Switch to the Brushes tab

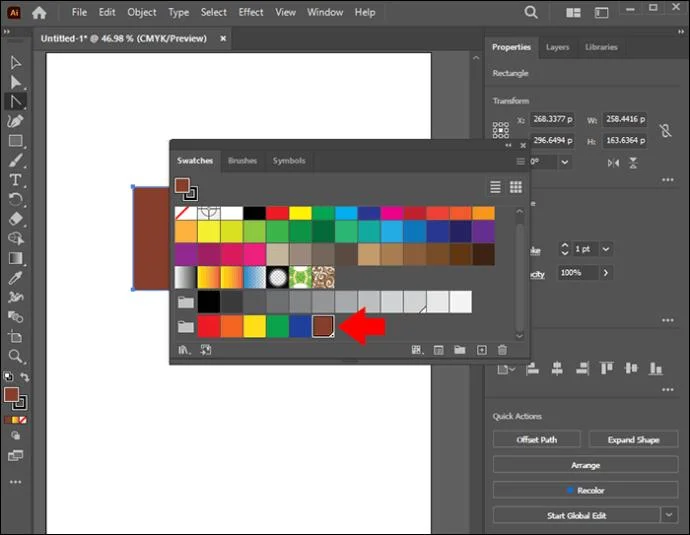click(x=242, y=161)
